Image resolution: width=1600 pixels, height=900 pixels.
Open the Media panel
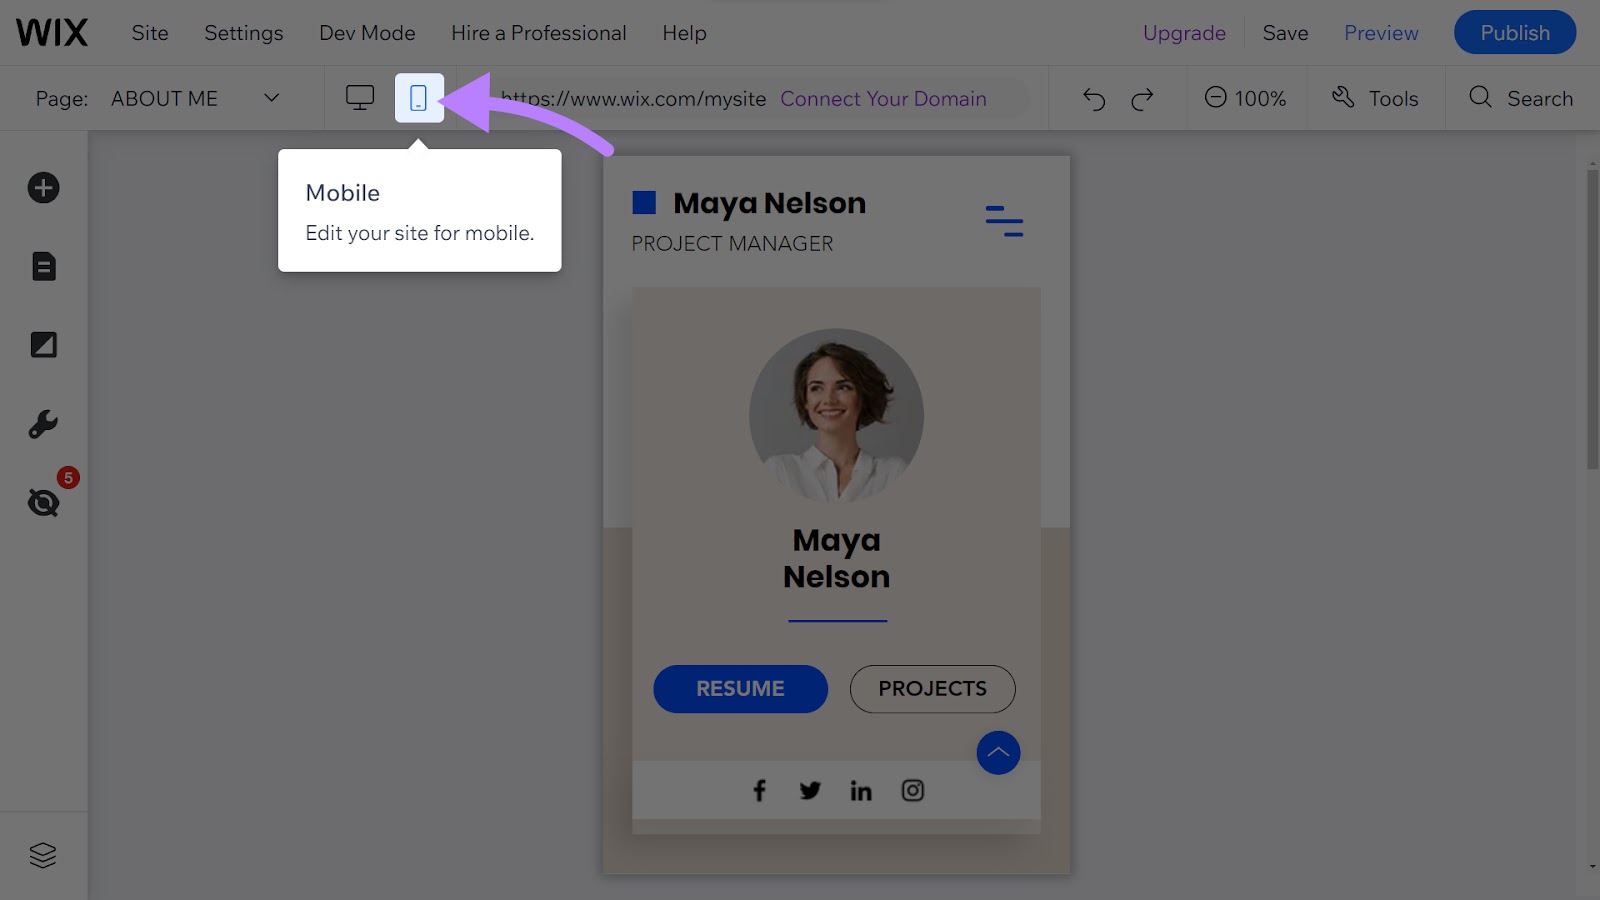coord(43,344)
